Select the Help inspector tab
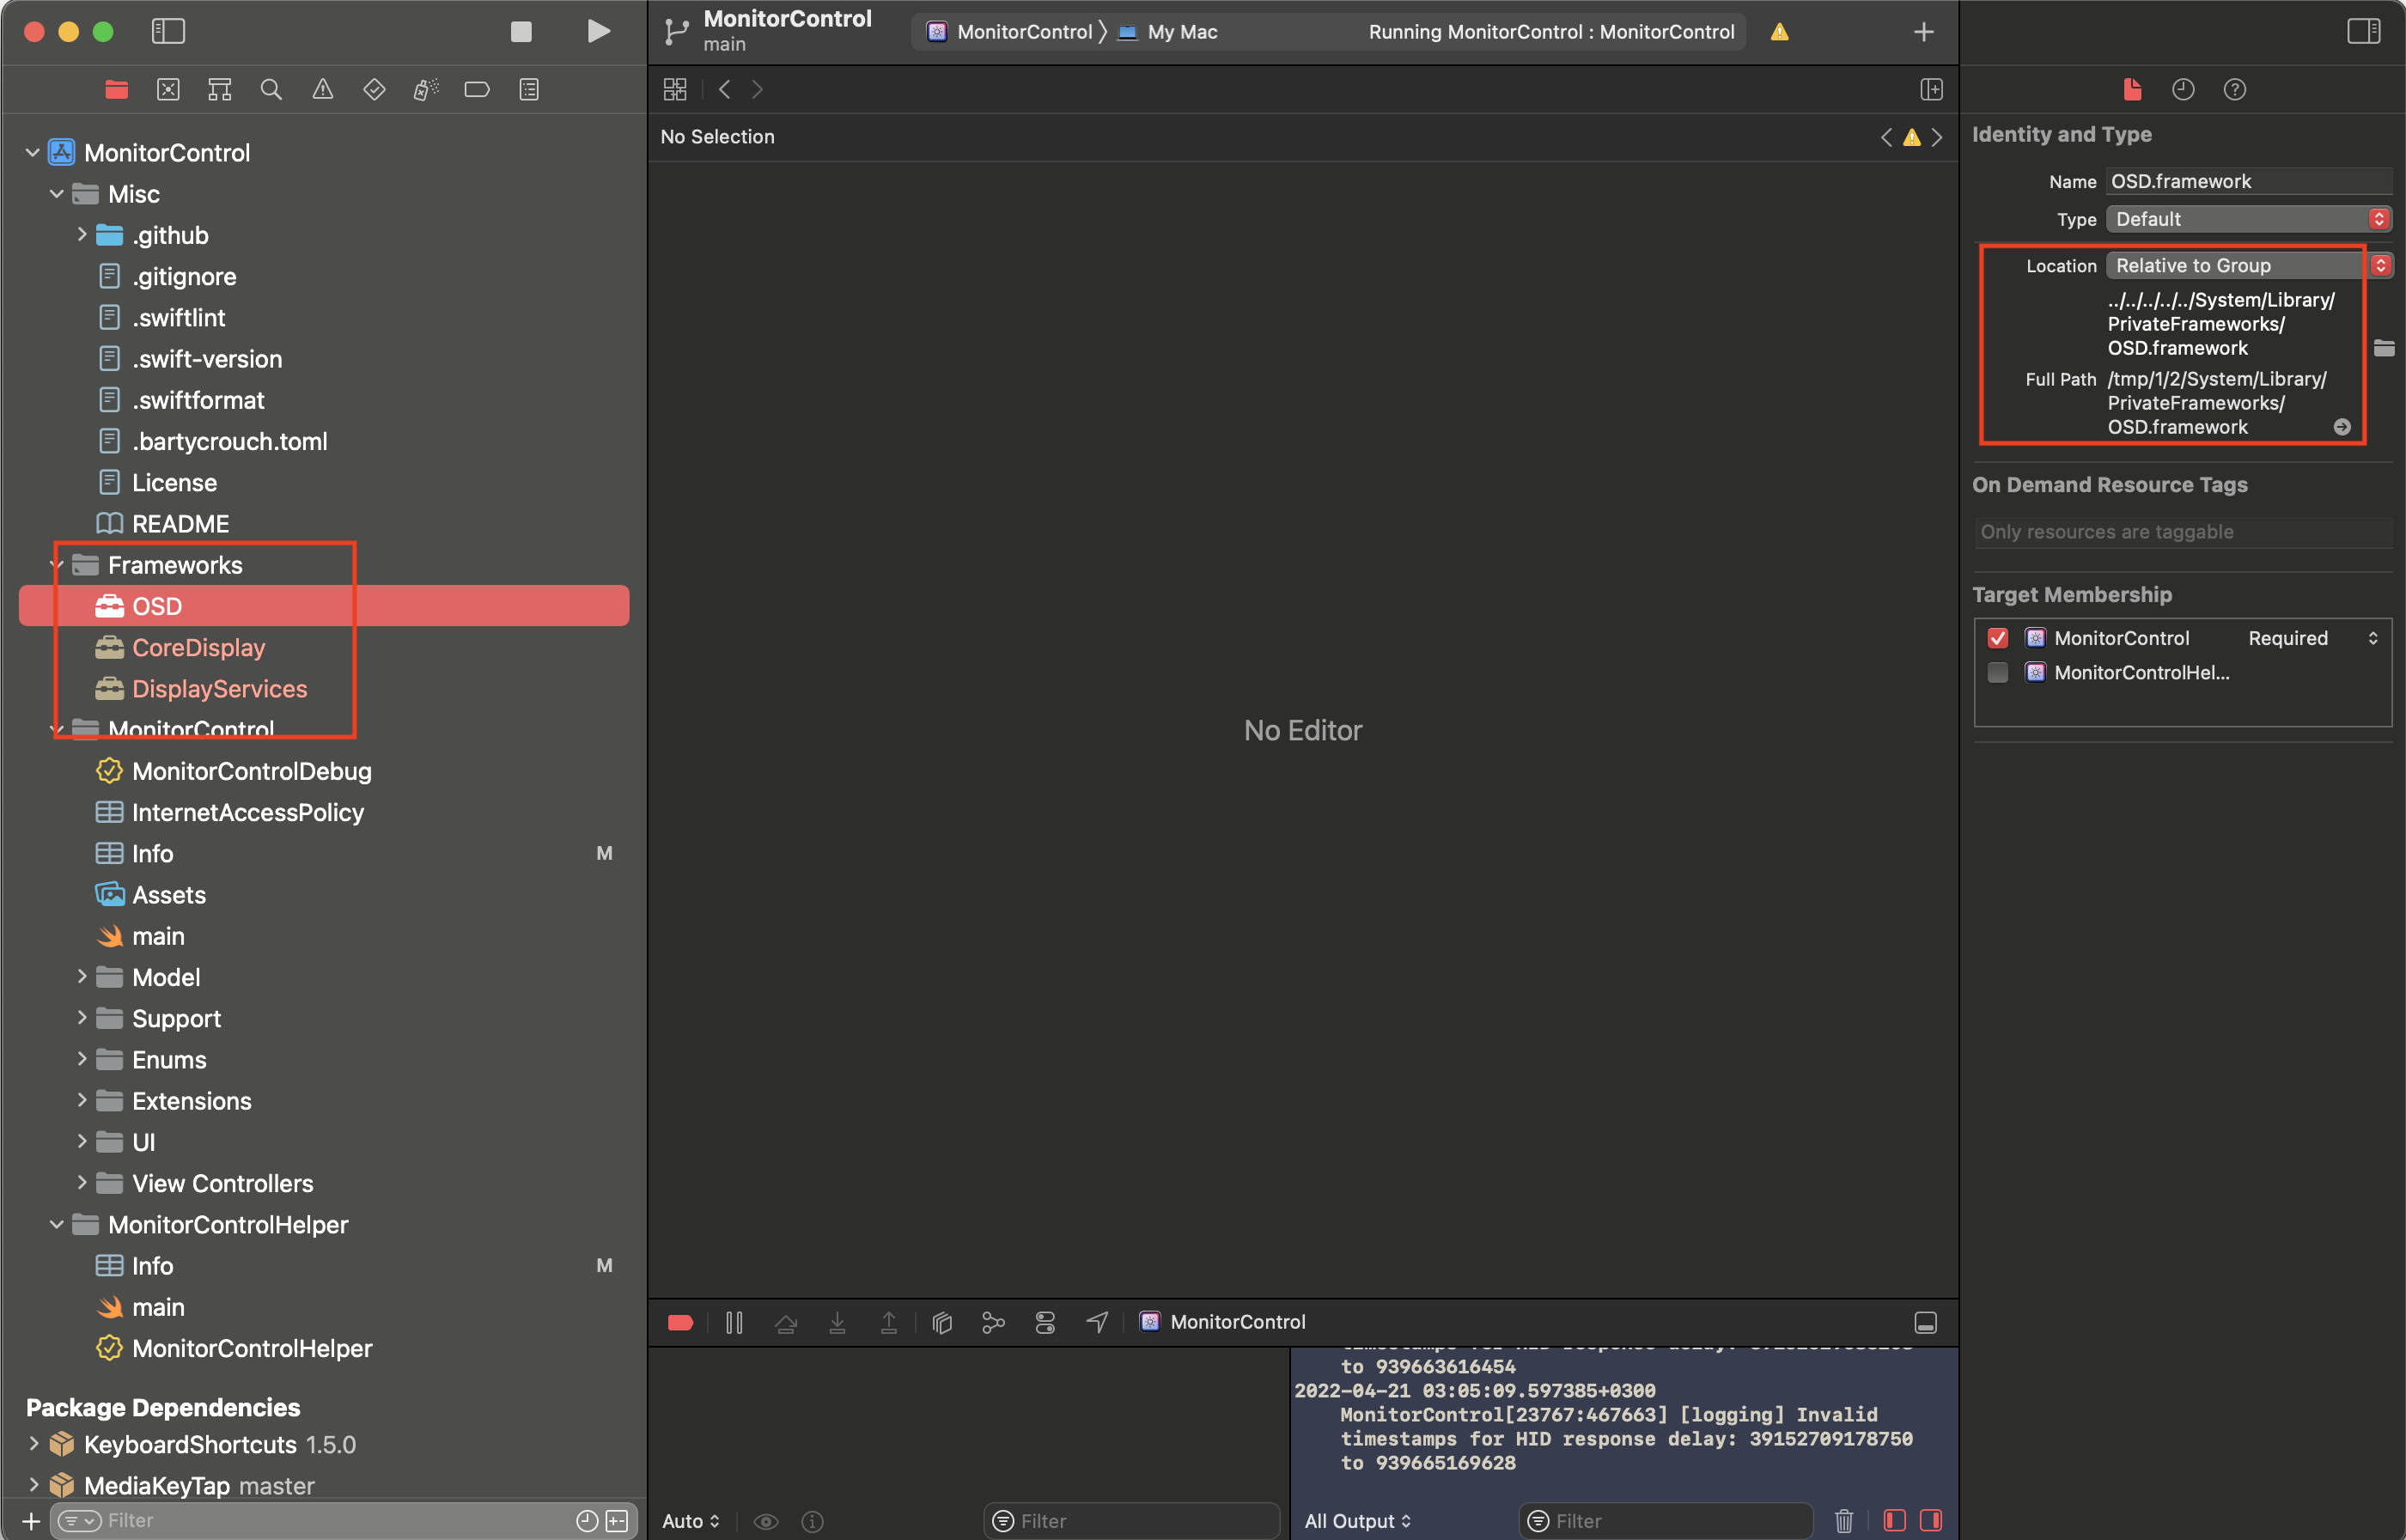Screen dimensions: 2406x1540 [2234, 90]
